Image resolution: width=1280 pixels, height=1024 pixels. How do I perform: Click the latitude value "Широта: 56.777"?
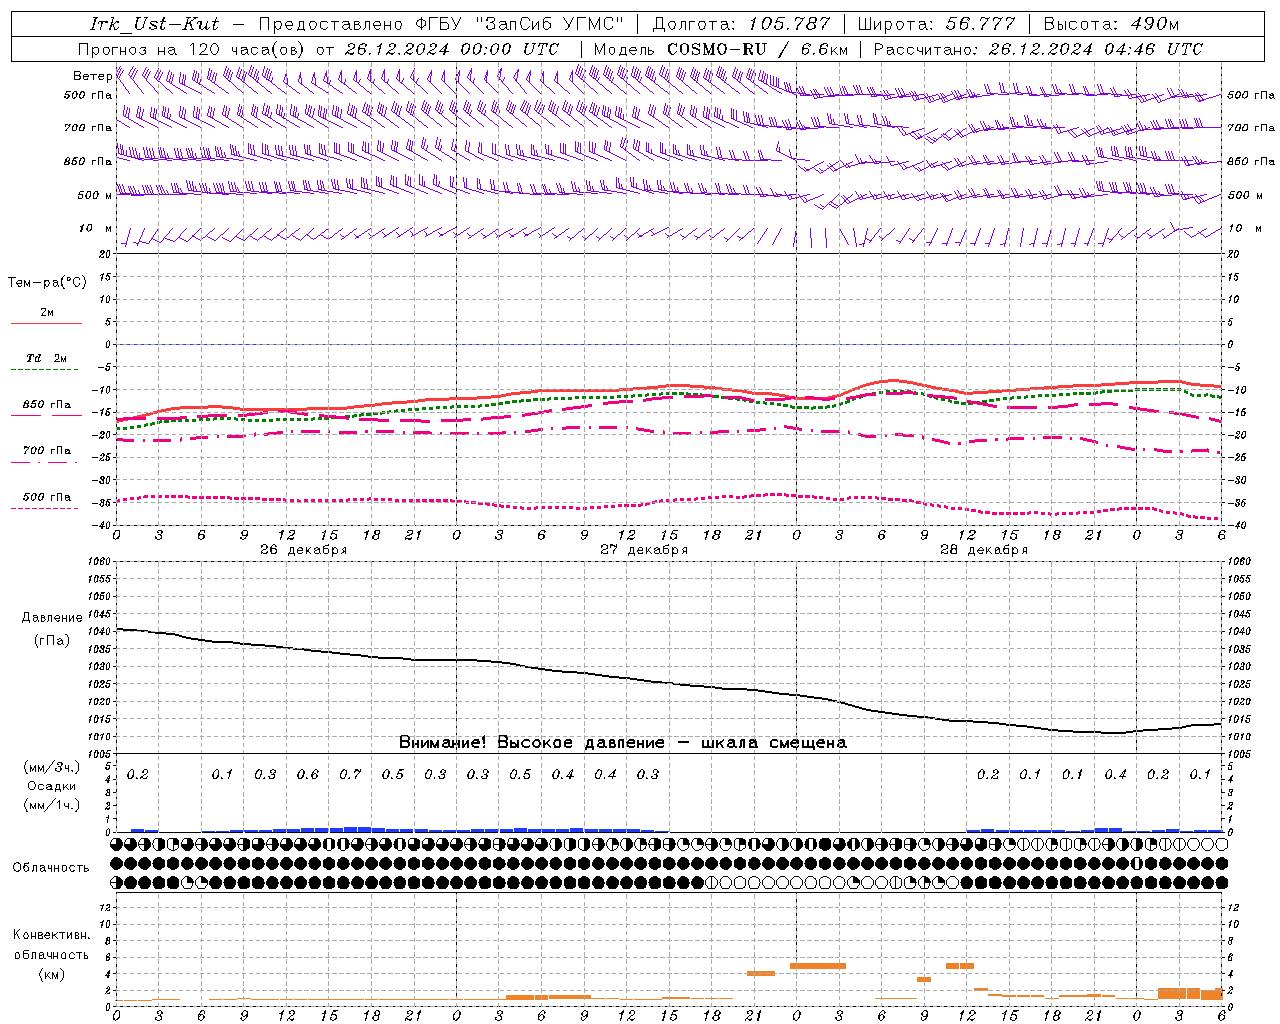coord(936,24)
